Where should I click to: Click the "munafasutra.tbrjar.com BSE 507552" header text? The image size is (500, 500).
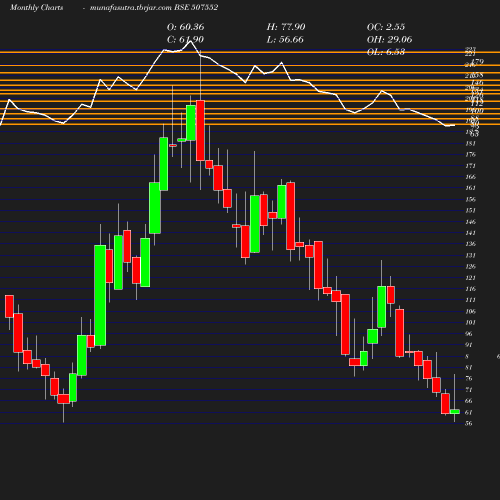tap(154, 8)
